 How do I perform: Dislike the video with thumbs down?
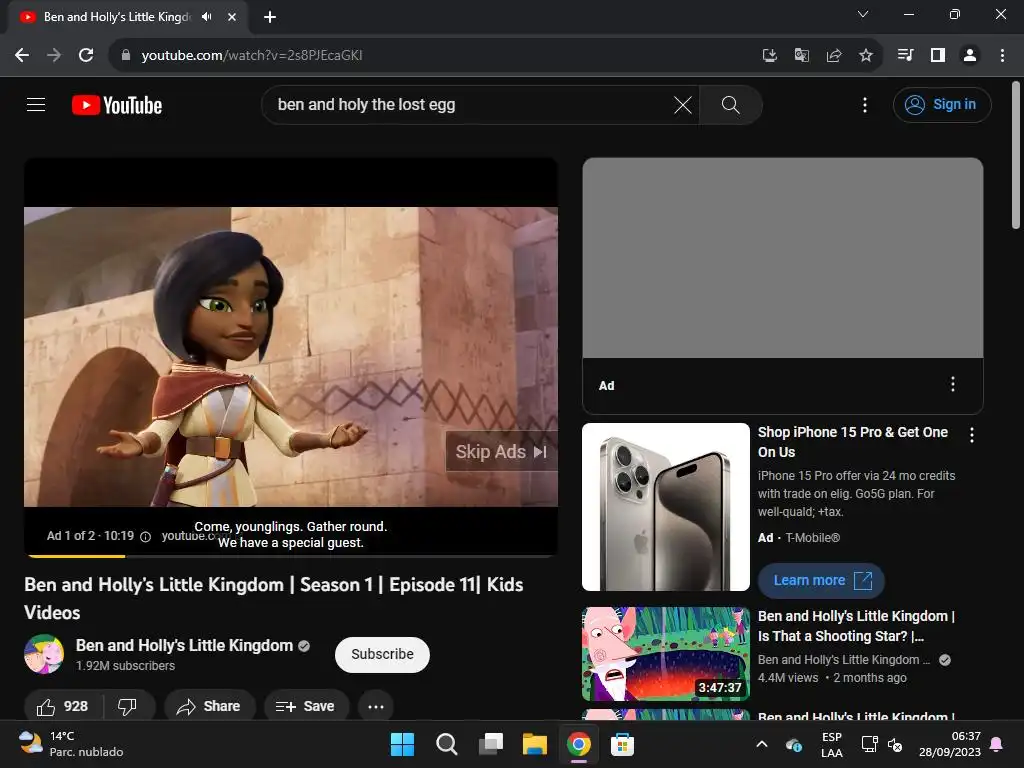point(127,706)
